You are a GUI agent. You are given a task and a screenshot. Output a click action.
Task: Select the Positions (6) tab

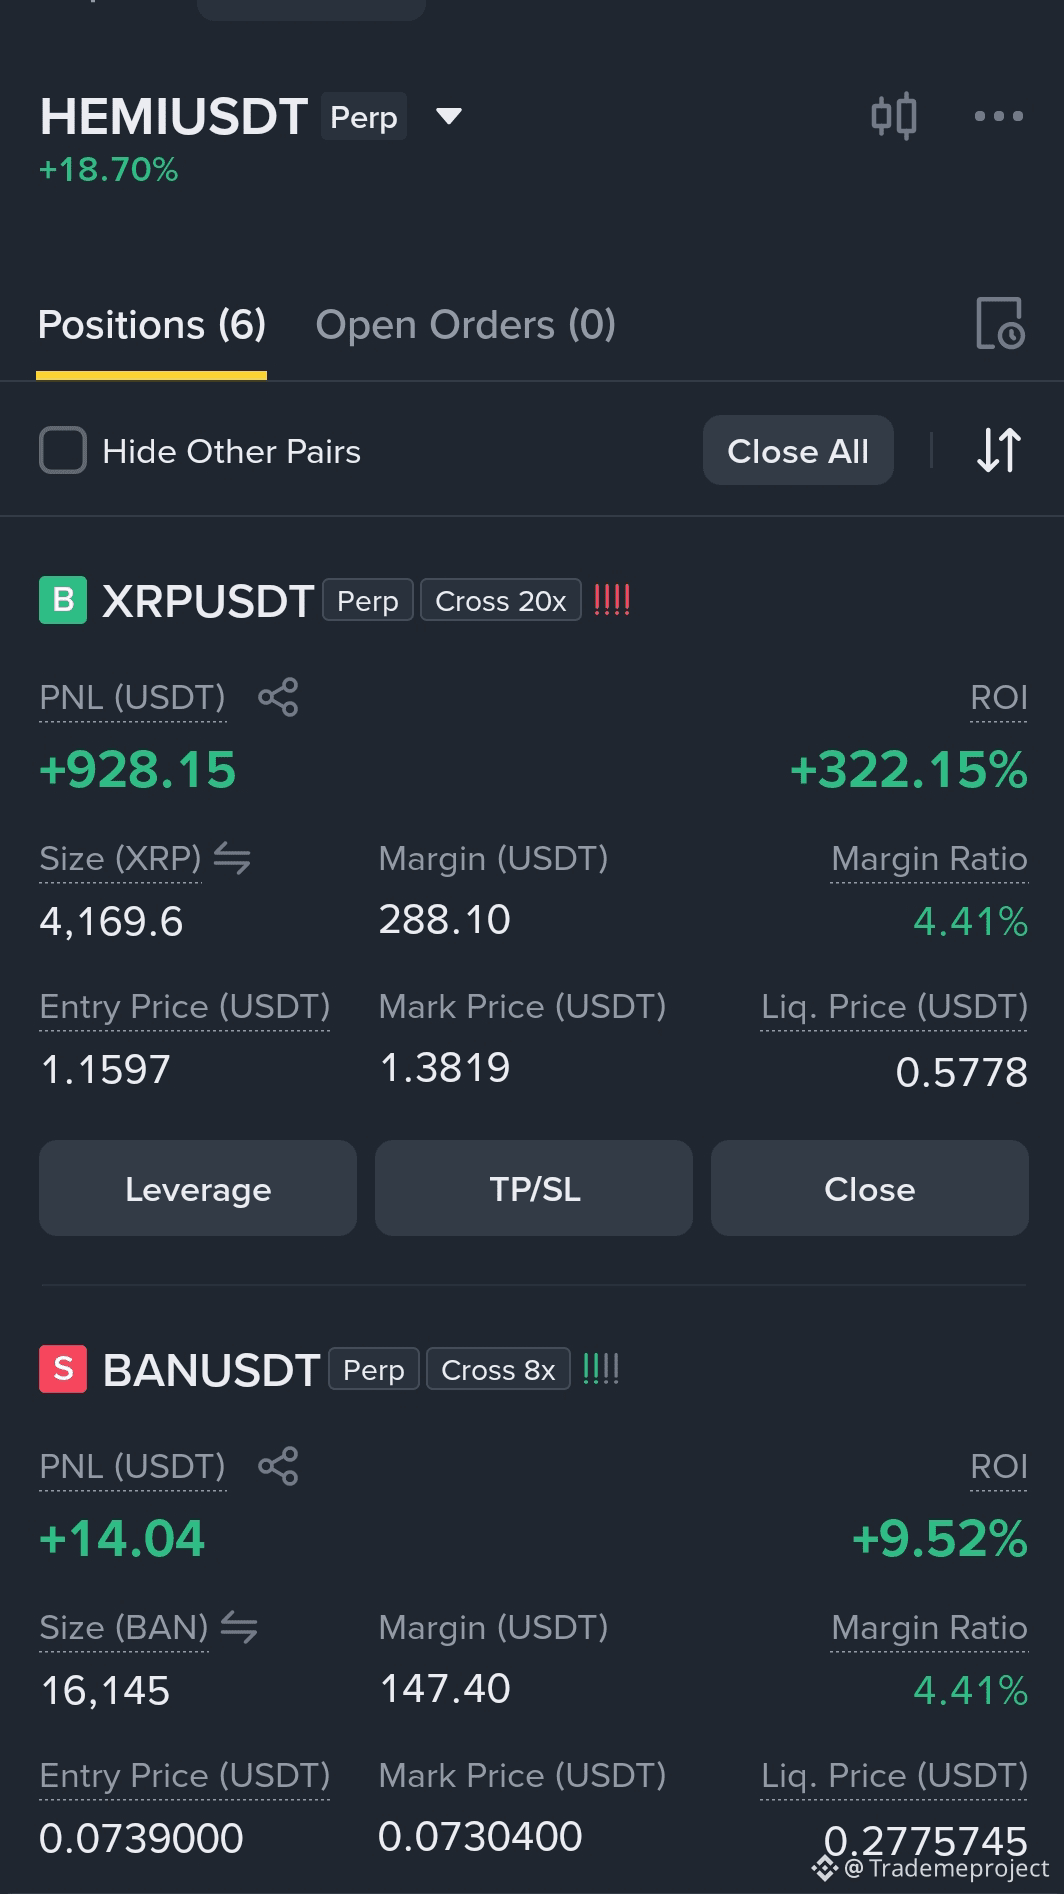152,325
